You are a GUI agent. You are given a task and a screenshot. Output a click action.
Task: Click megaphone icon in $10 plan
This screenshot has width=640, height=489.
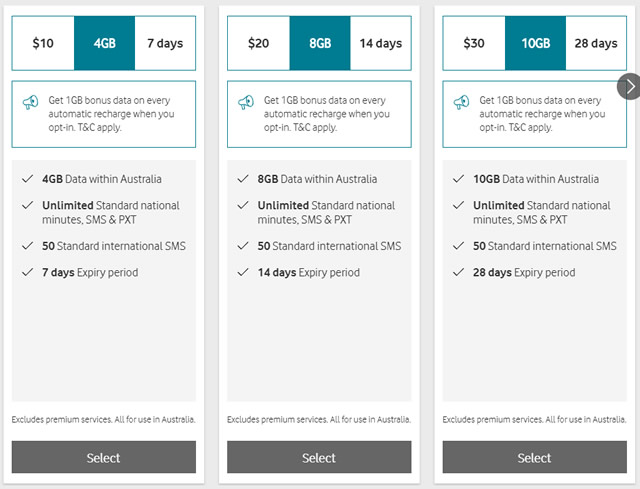point(31,102)
